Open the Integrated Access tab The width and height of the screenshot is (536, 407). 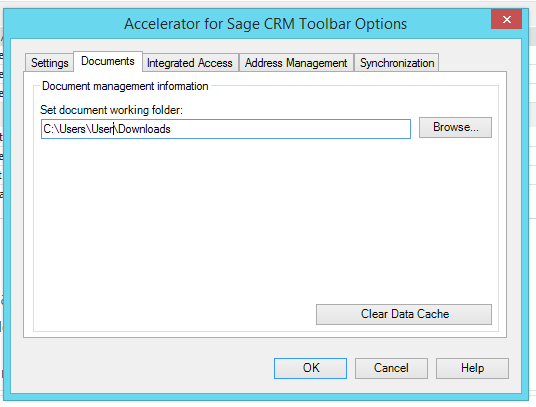[x=190, y=63]
